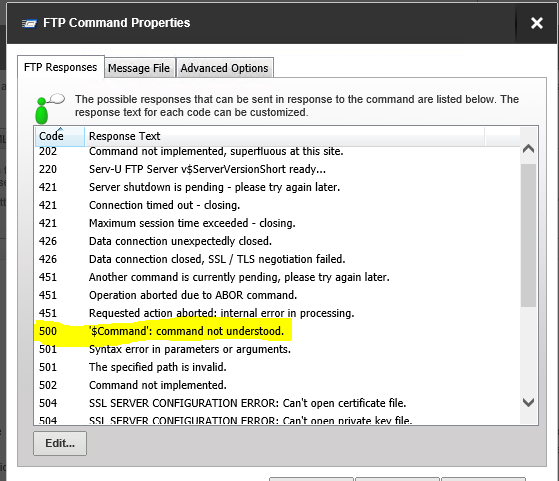Click the green person info icon
This screenshot has width=559, height=481.
pyautogui.click(x=48, y=109)
